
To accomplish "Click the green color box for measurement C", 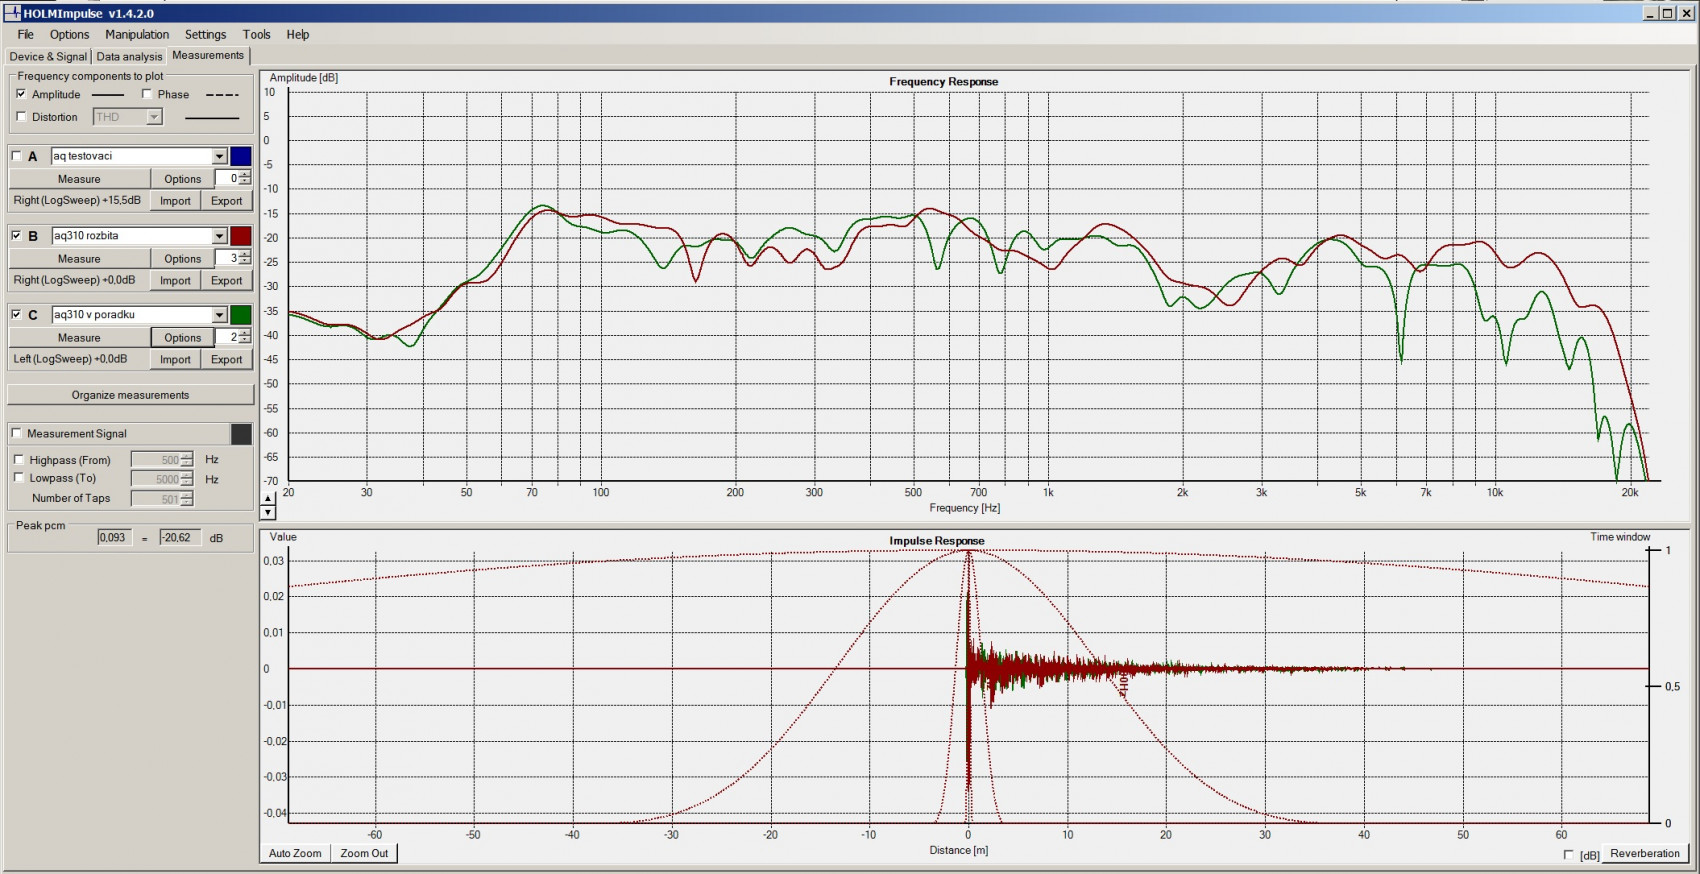I will (x=241, y=315).
